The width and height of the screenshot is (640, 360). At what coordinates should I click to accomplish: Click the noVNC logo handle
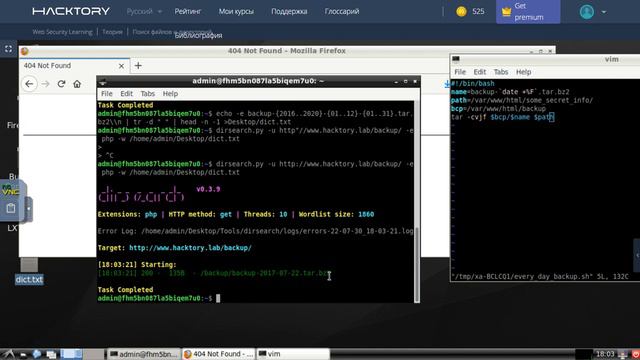tap(11, 190)
